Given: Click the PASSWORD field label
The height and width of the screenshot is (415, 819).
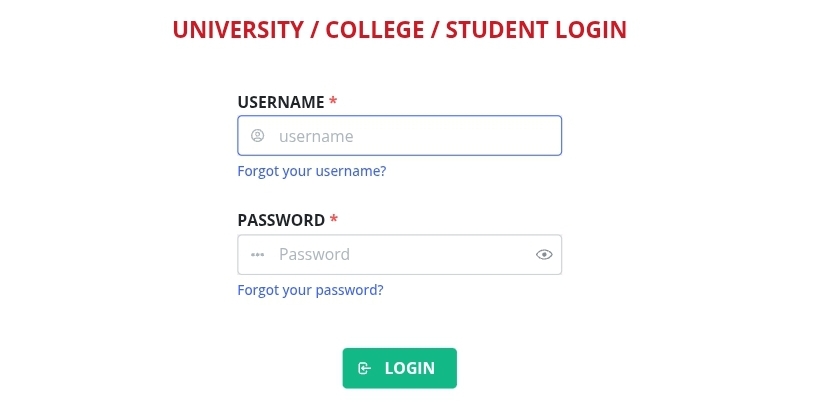Looking at the screenshot, I should click(281, 220).
